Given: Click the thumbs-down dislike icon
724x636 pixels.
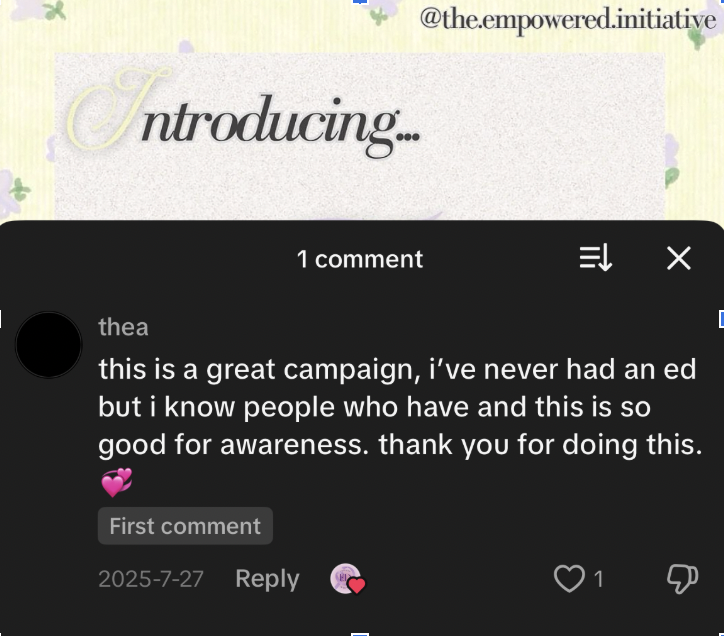Looking at the screenshot, I should 682,579.
